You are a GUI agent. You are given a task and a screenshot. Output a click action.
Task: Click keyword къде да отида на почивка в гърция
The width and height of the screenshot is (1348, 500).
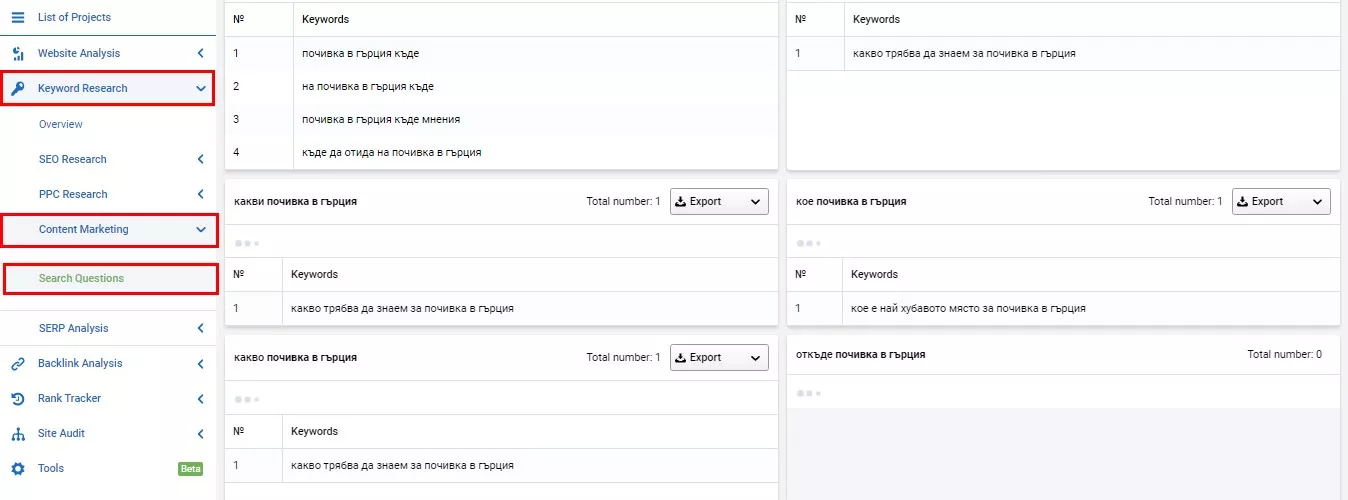[392, 152]
